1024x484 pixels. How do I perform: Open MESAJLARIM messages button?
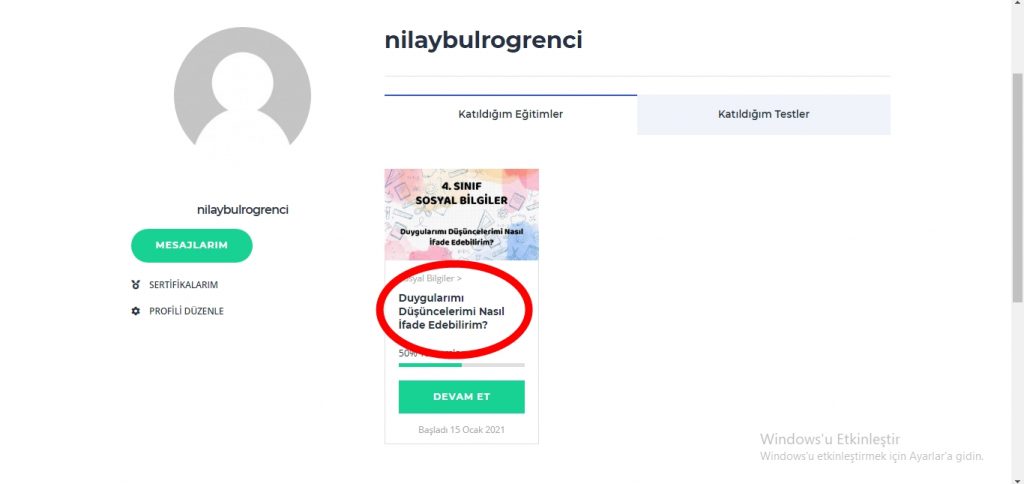(191, 246)
